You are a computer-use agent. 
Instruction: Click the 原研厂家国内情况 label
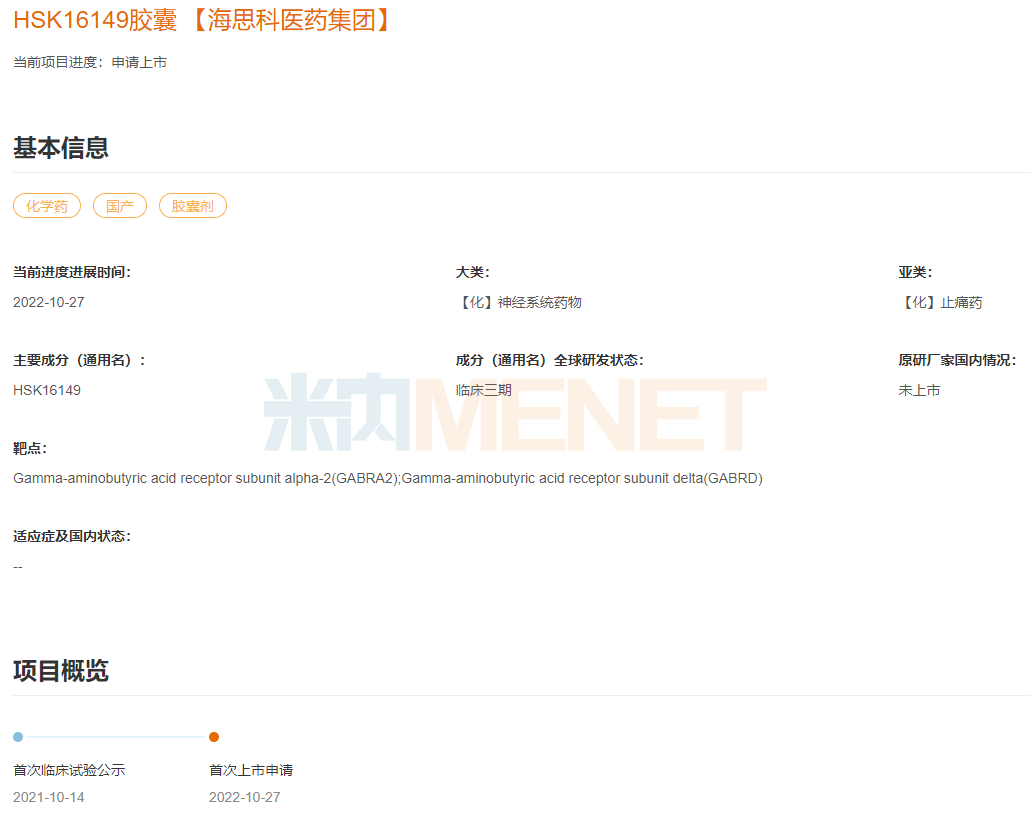tap(957, 360)
